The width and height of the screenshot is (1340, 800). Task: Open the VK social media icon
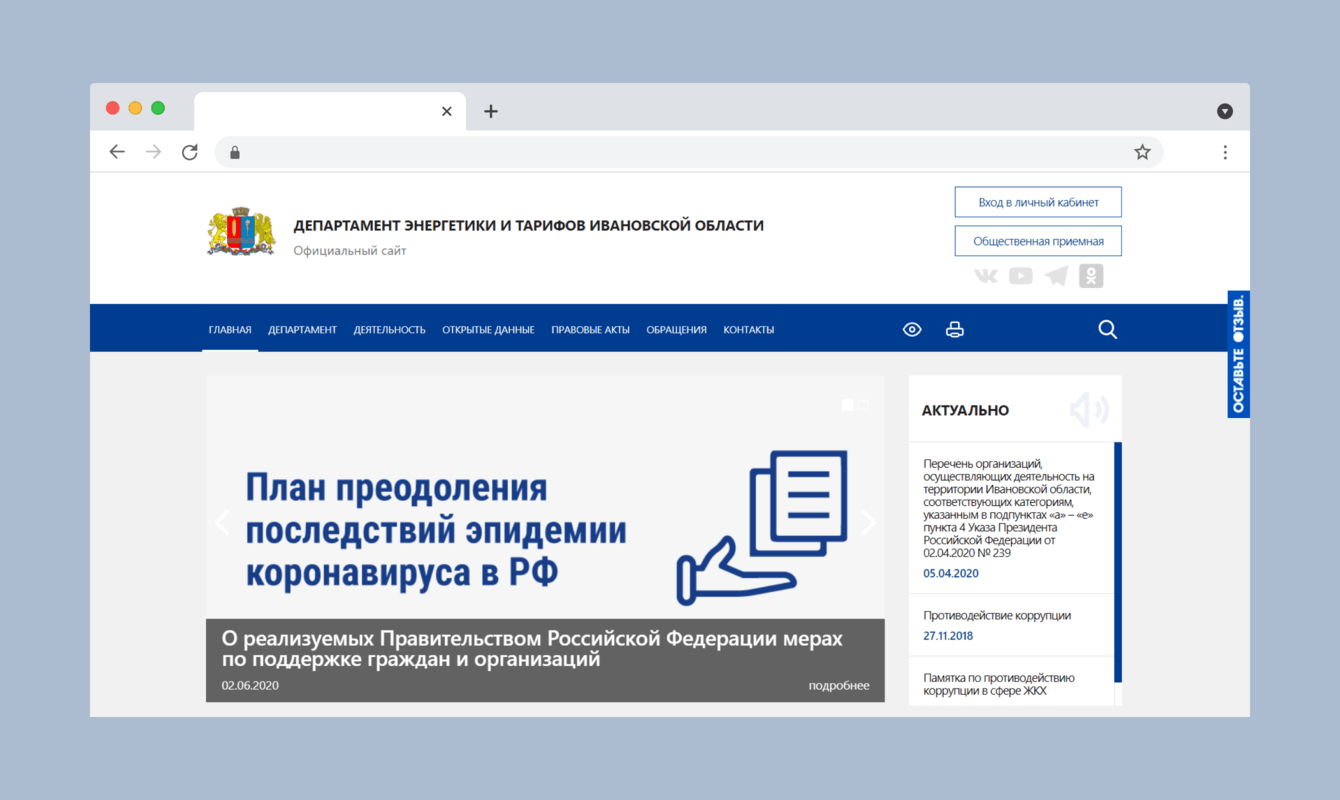pyautogui.click(x=985, y=276)
